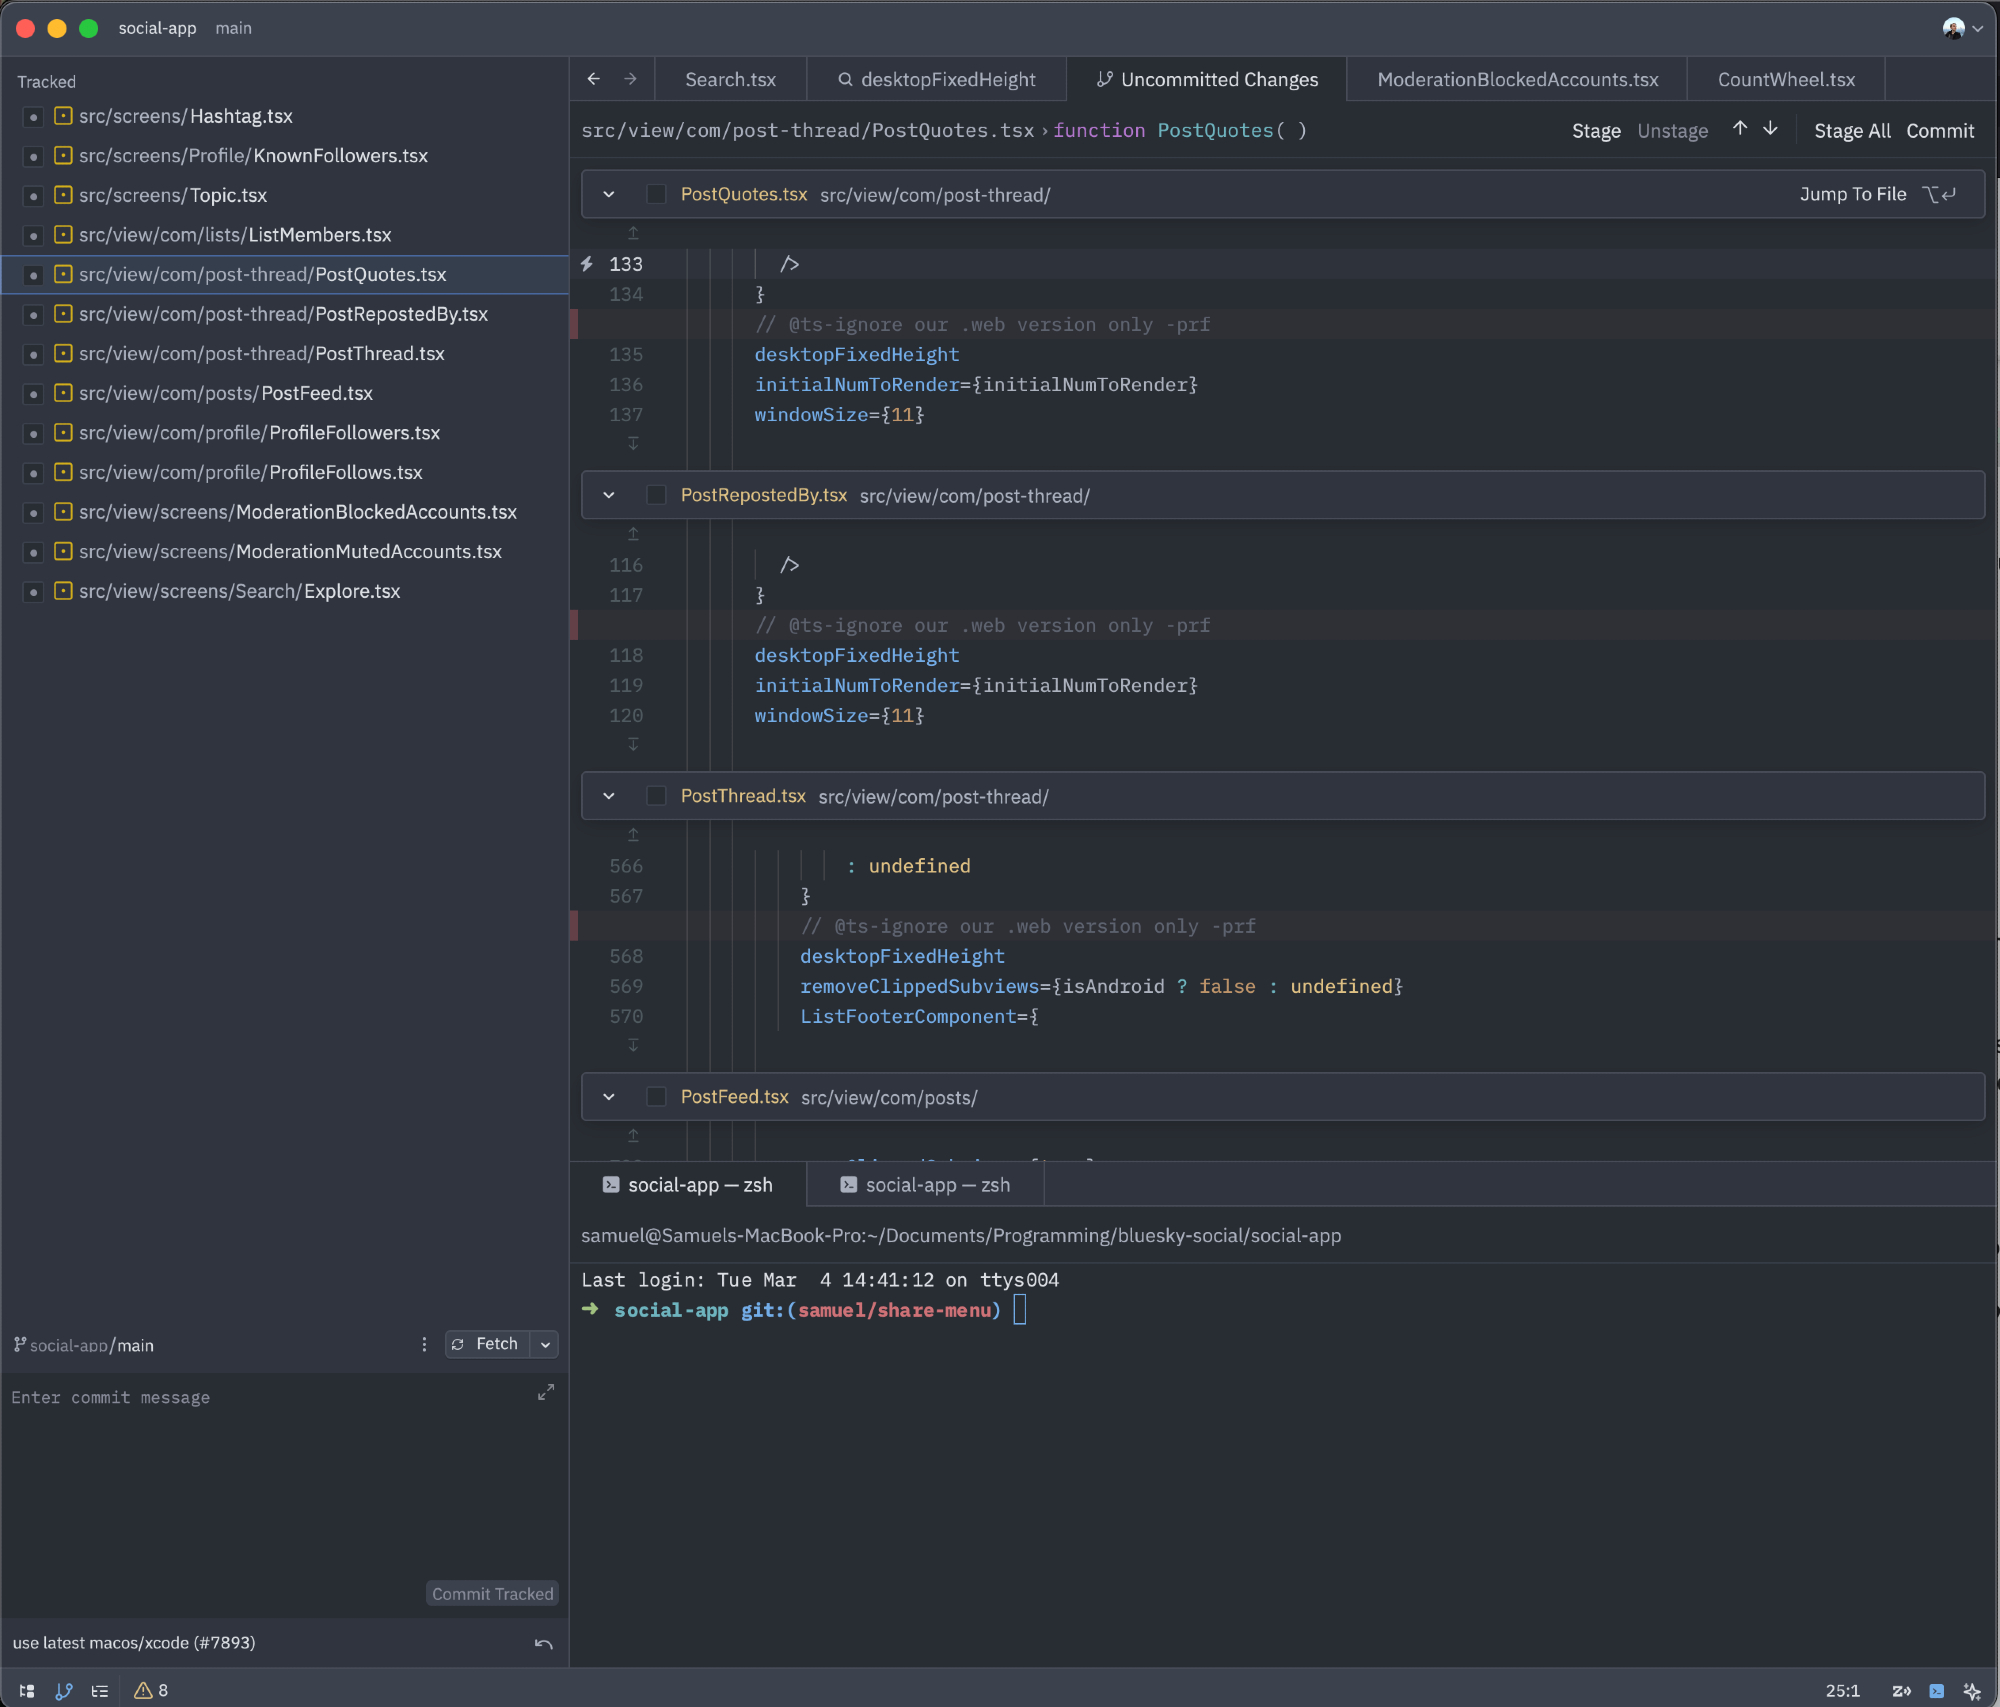Open the Fetch dropdown arrow

pos(545,1344)
